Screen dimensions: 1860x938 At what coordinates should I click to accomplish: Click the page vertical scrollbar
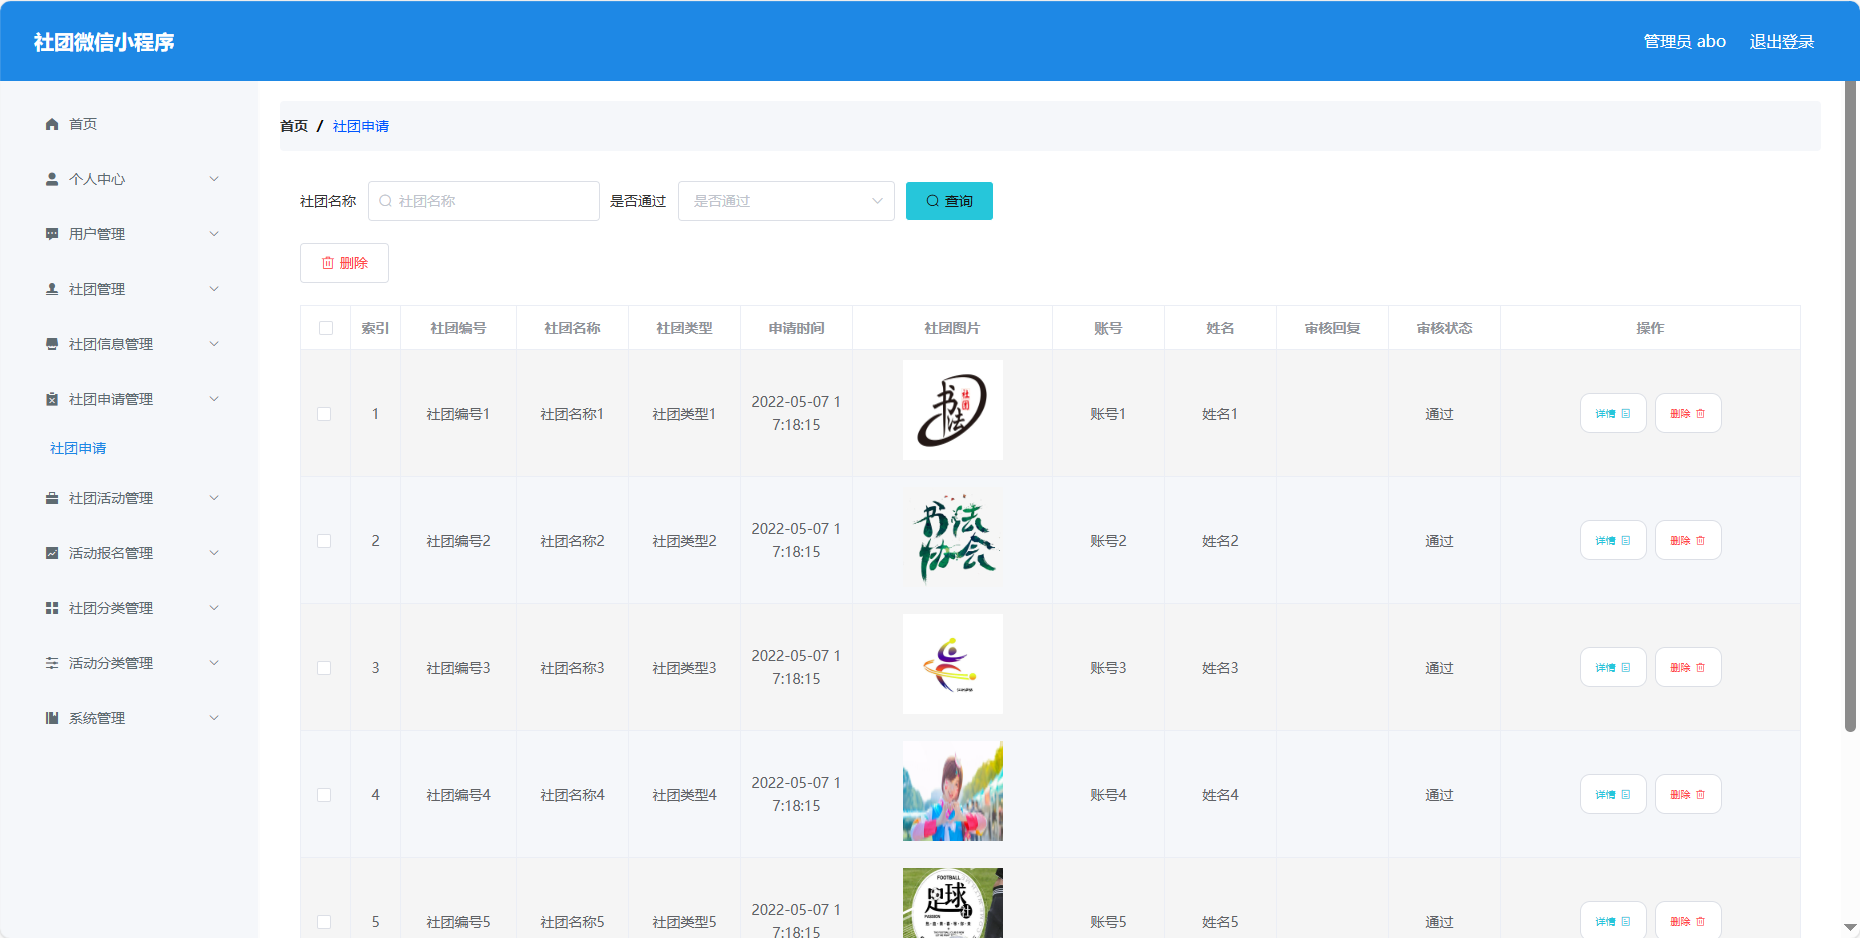point(1850,406)
